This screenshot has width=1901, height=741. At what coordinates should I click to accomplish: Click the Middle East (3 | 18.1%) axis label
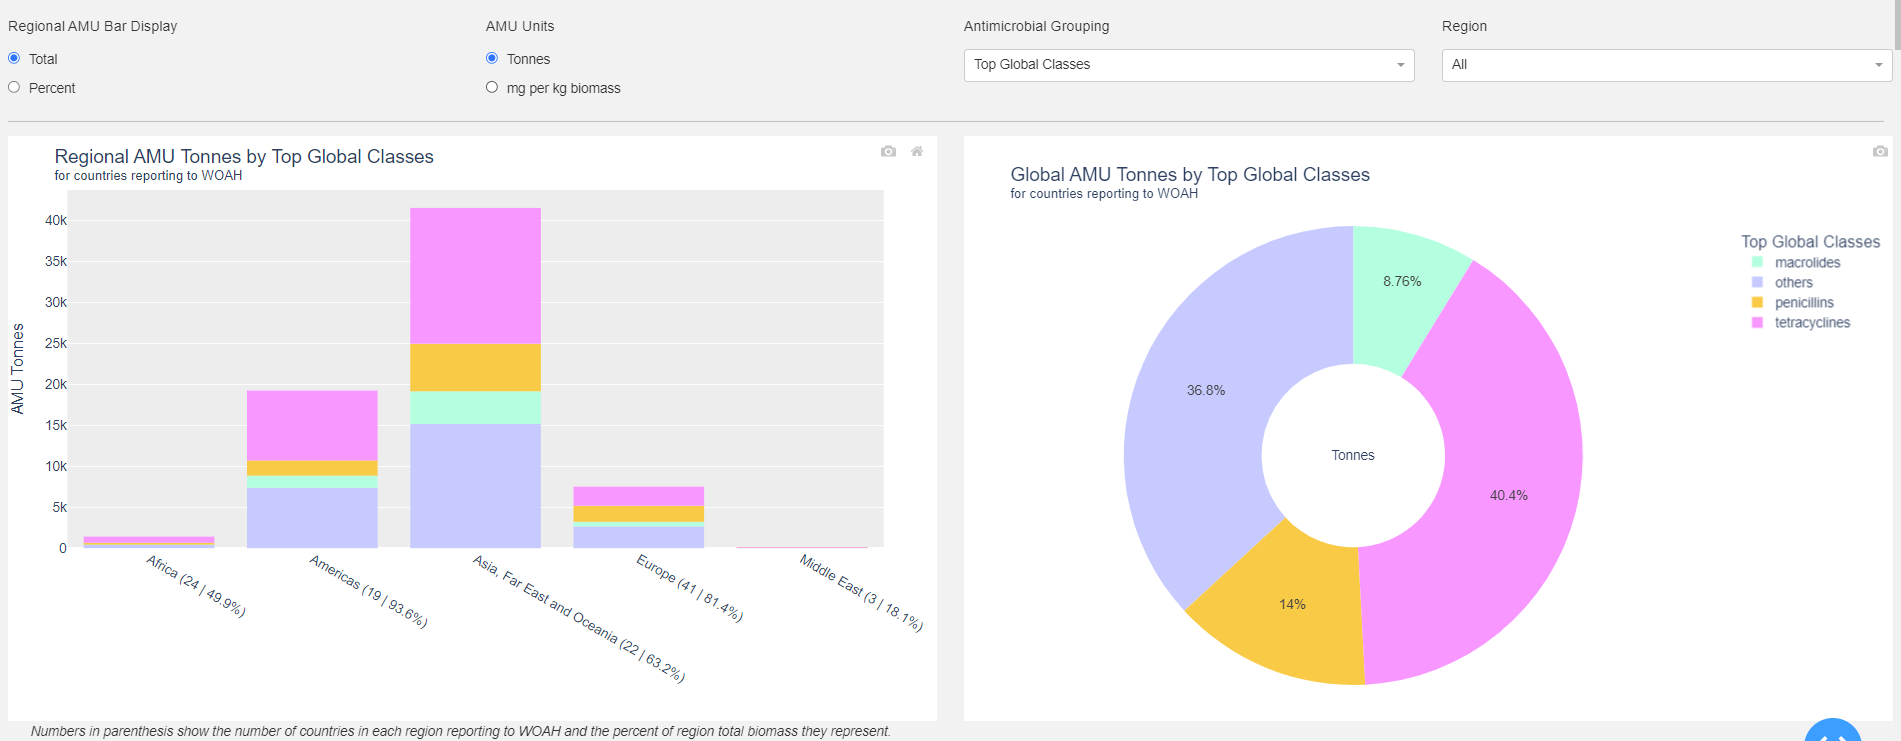point(861,592)
